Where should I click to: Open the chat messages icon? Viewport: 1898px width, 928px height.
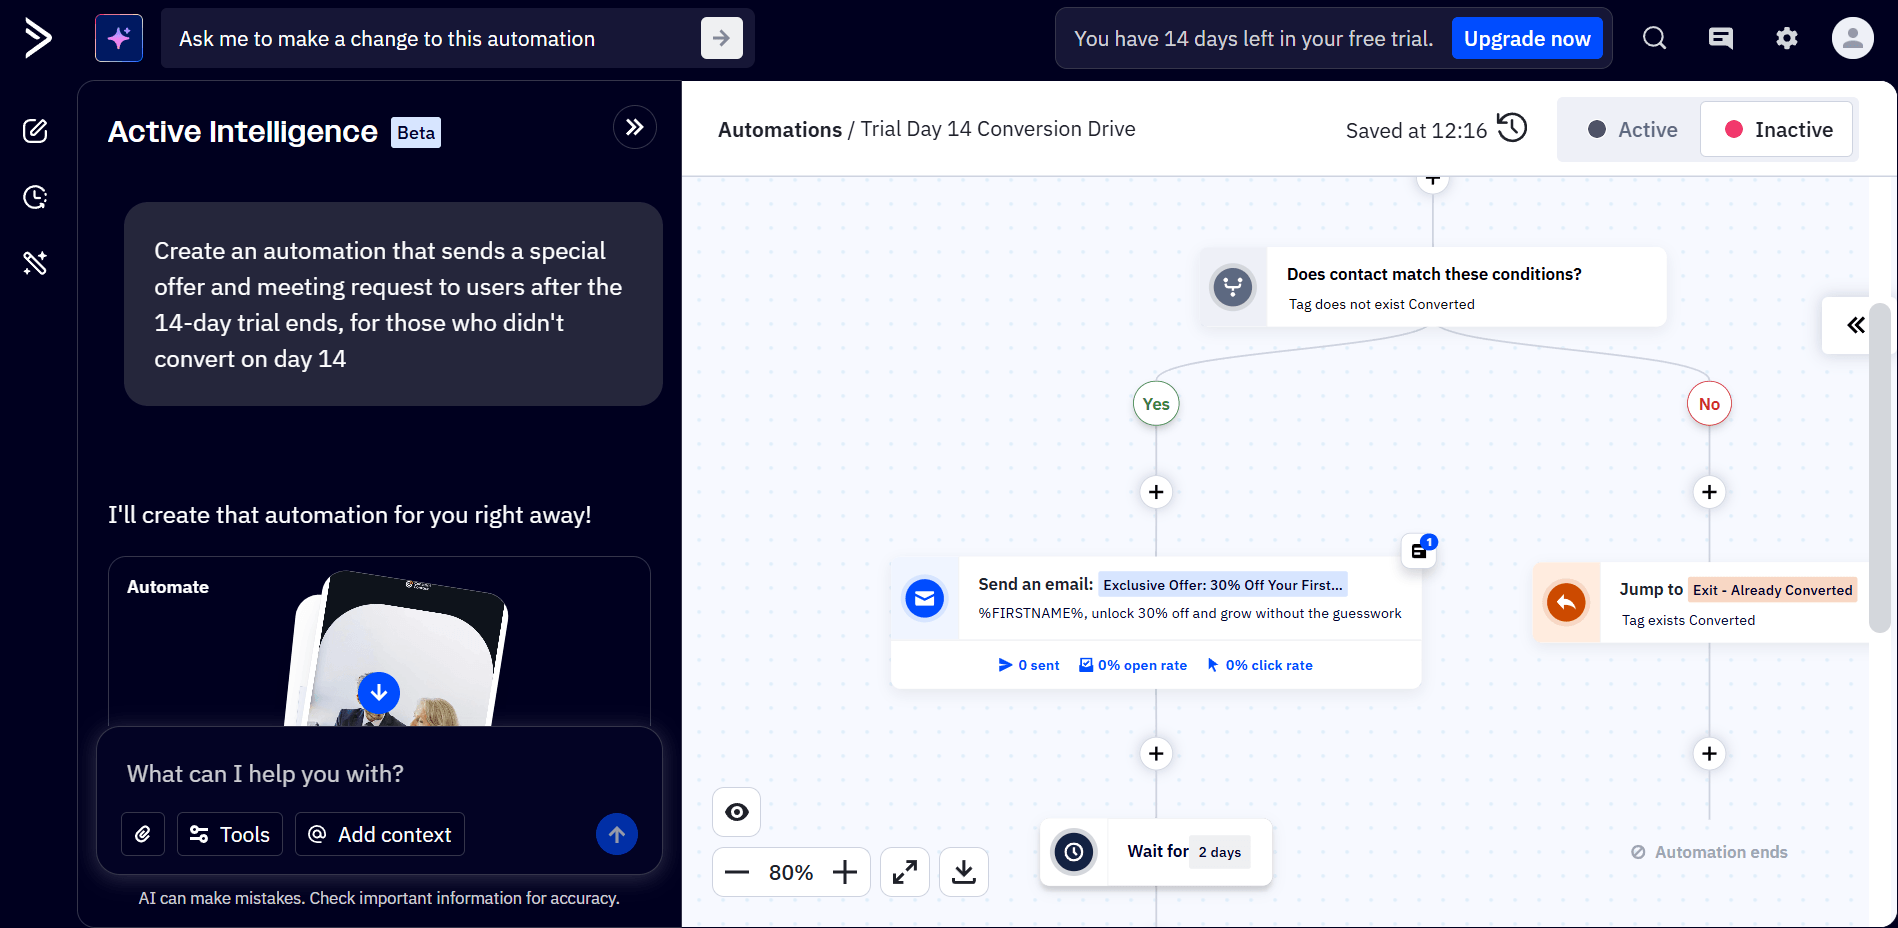point(1721,38)
